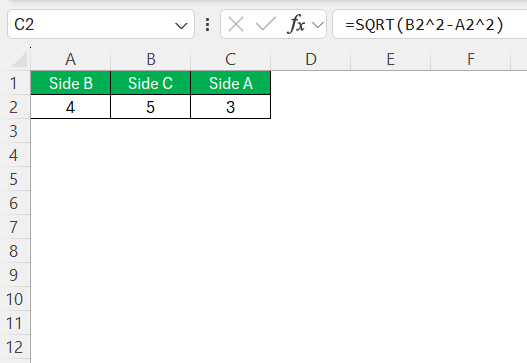
Task: Select row 2 header
Action: (x=15, y=107)
